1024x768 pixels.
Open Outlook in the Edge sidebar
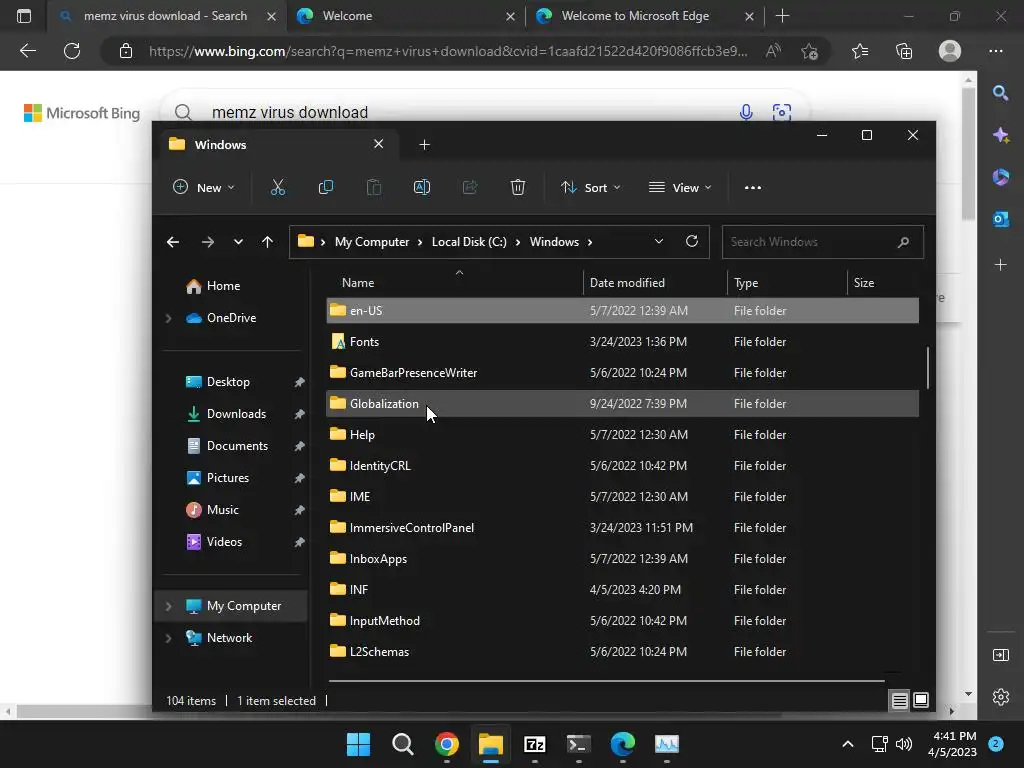point(1000,219)
